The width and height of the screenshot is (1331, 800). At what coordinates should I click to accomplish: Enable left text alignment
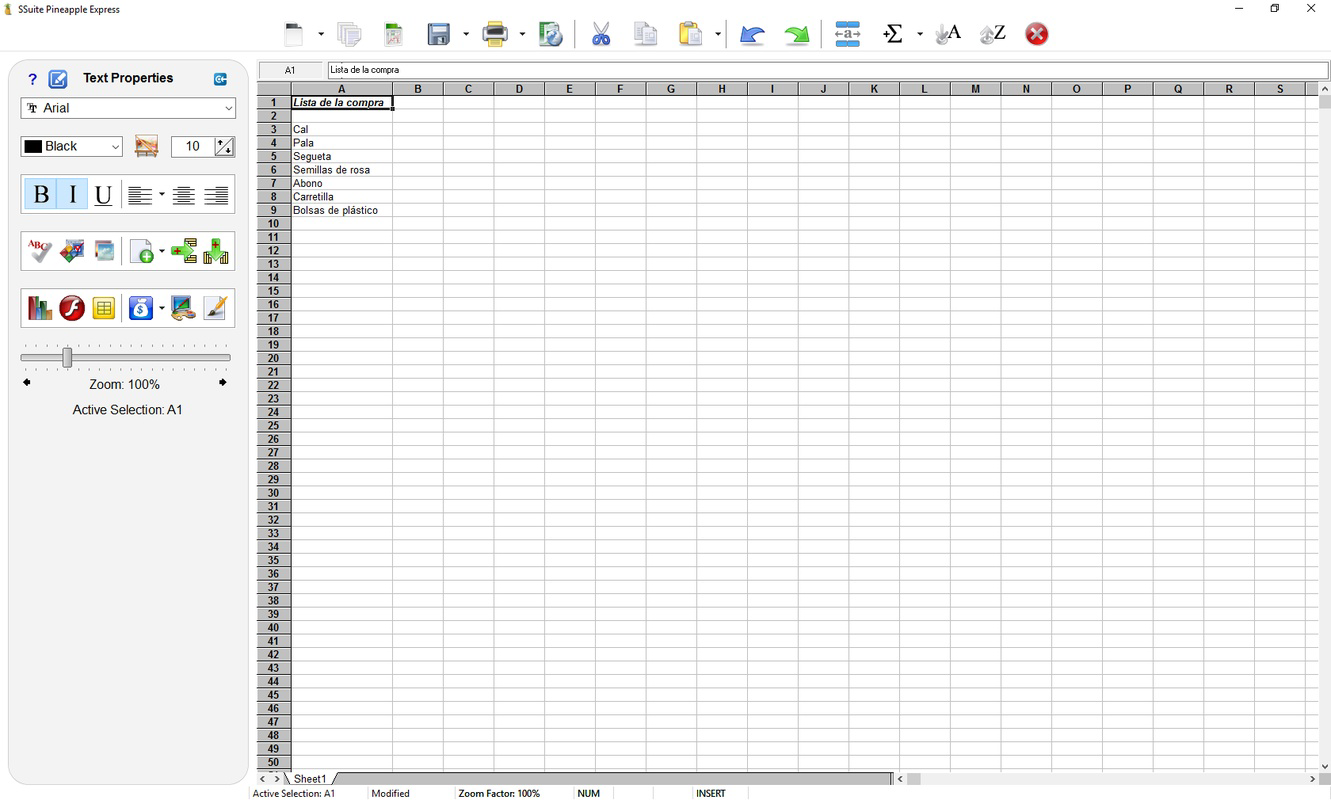[x=140, y=196]
